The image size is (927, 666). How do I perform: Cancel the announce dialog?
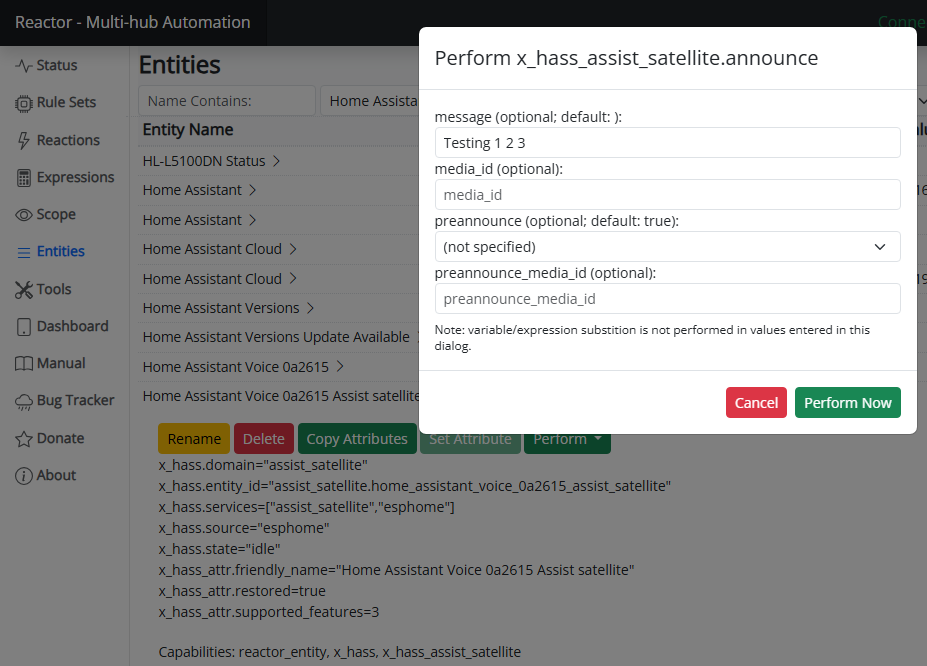(x=756, y=402)
